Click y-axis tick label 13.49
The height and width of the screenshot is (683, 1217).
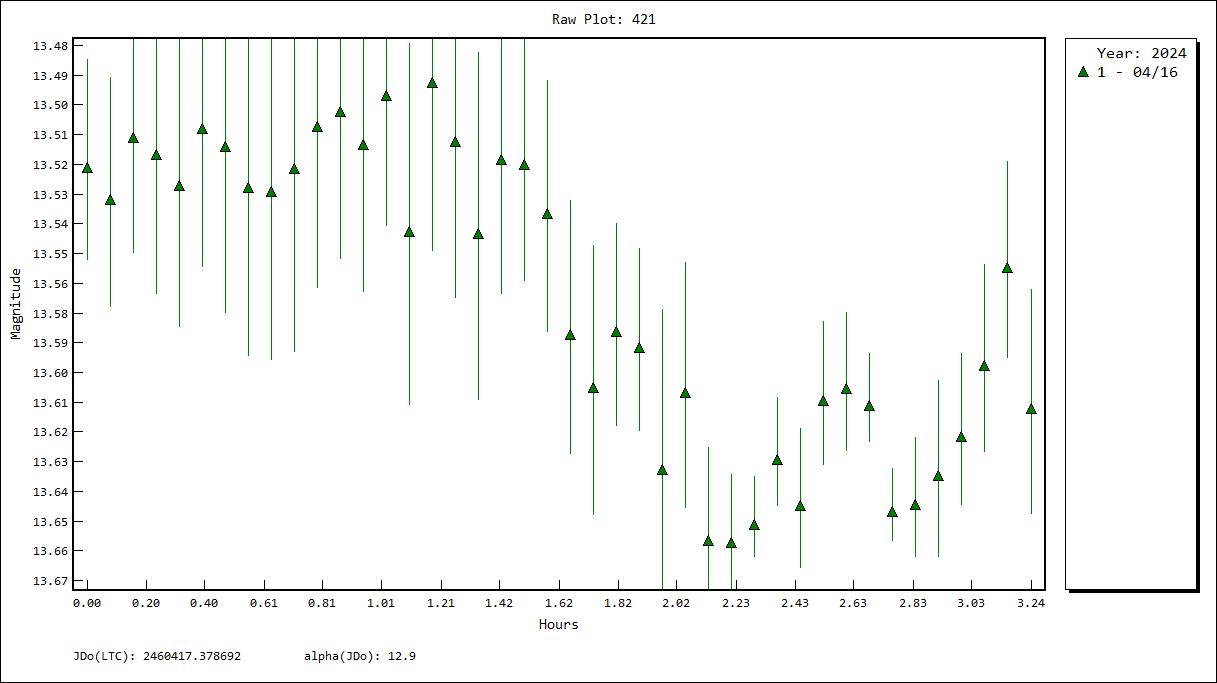point(50,76)
